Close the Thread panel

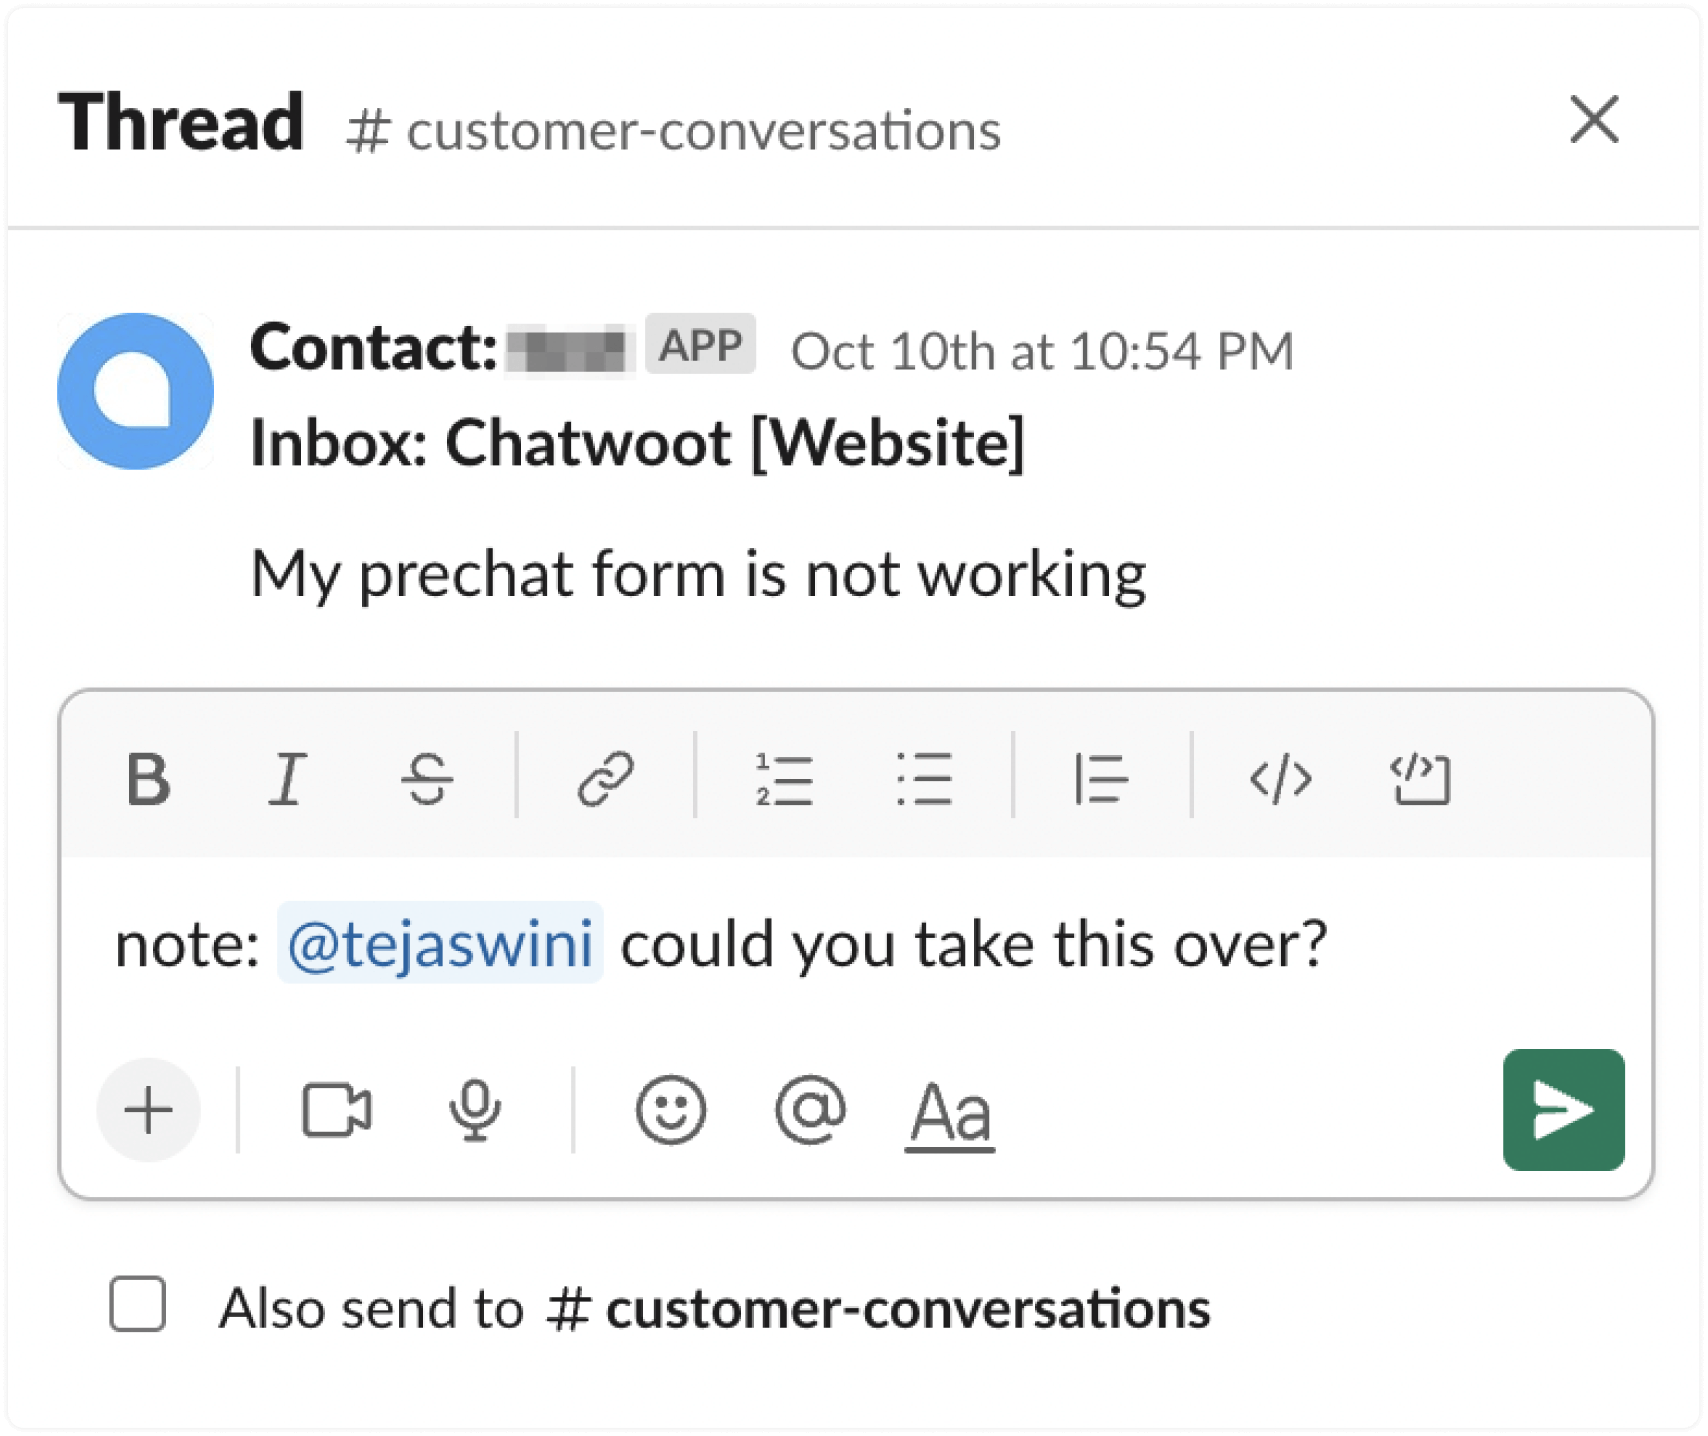click(x=1594, y=120)
